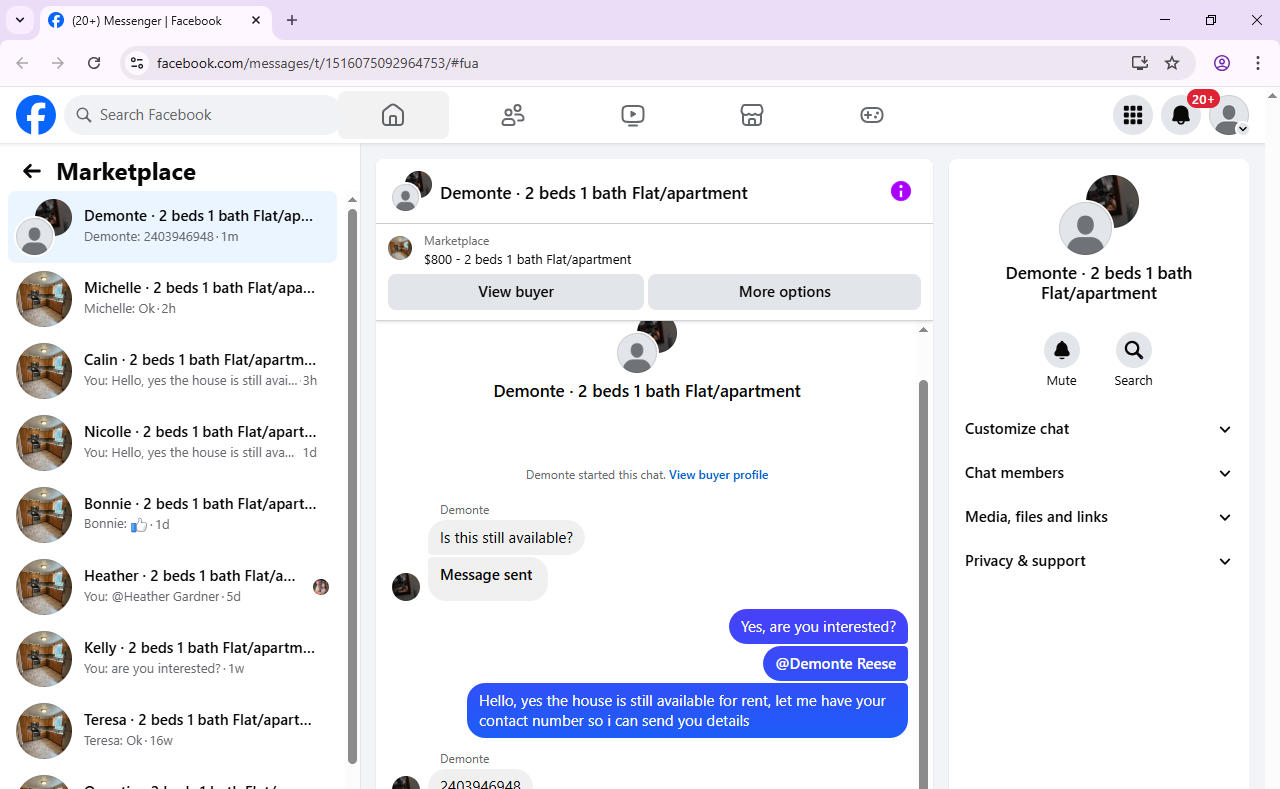Open notifications bell with 20+ badge
1280x789 pixels.
tap(1181, 115)
